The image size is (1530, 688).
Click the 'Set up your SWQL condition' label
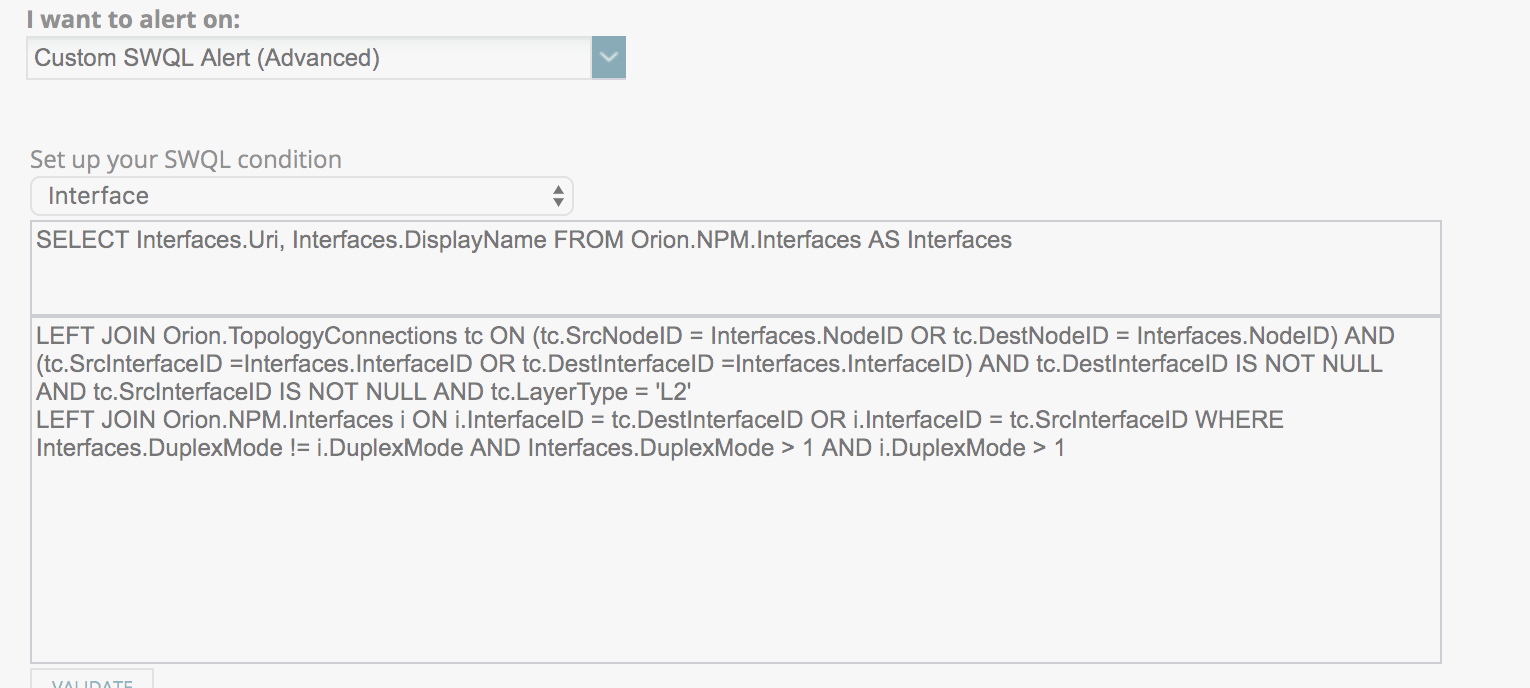(186, 160)
